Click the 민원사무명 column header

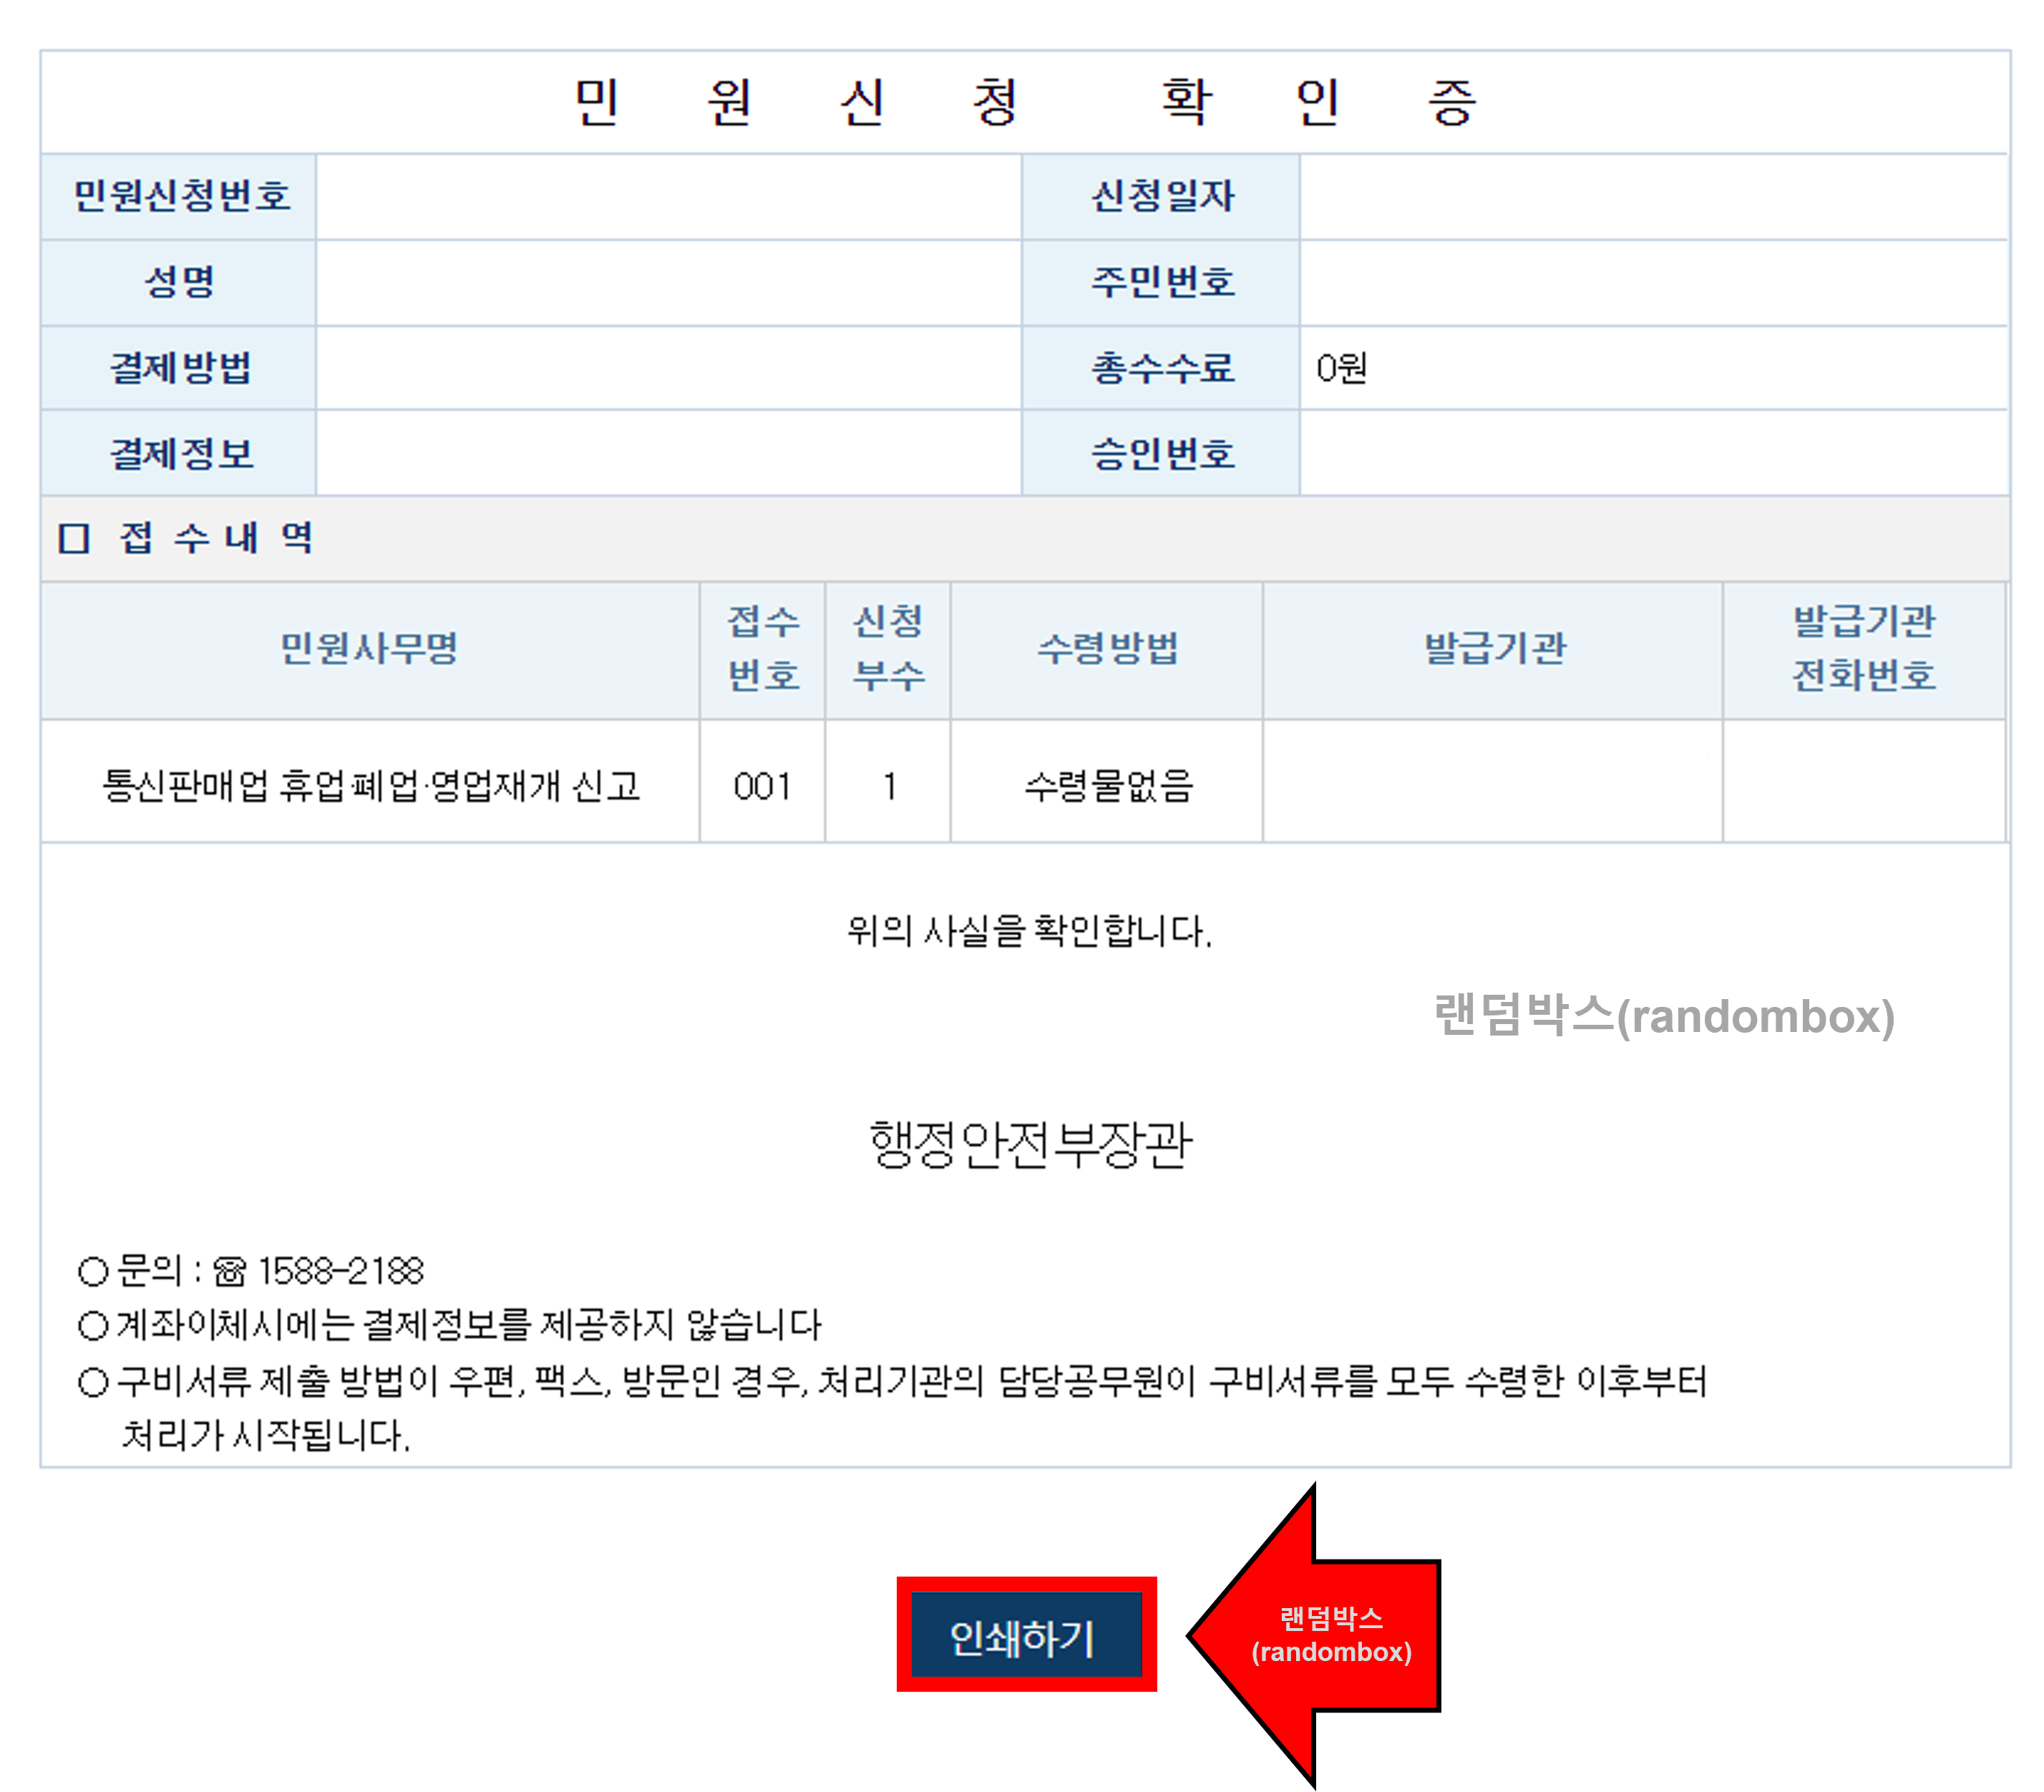[x=369, y=649]
